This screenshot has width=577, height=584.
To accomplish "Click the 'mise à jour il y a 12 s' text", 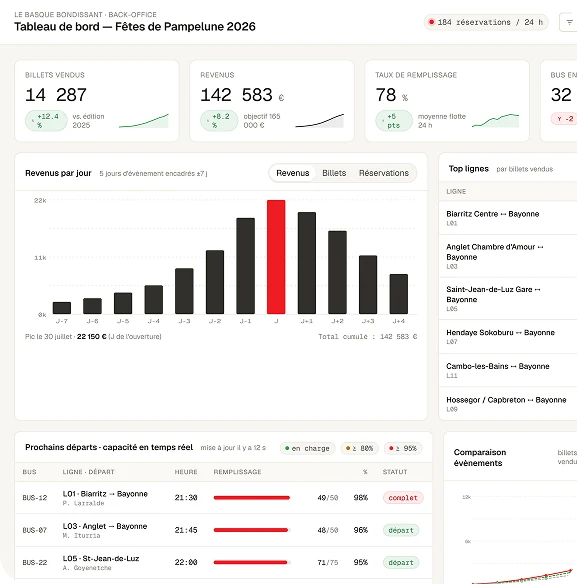I will pos(233,448).
